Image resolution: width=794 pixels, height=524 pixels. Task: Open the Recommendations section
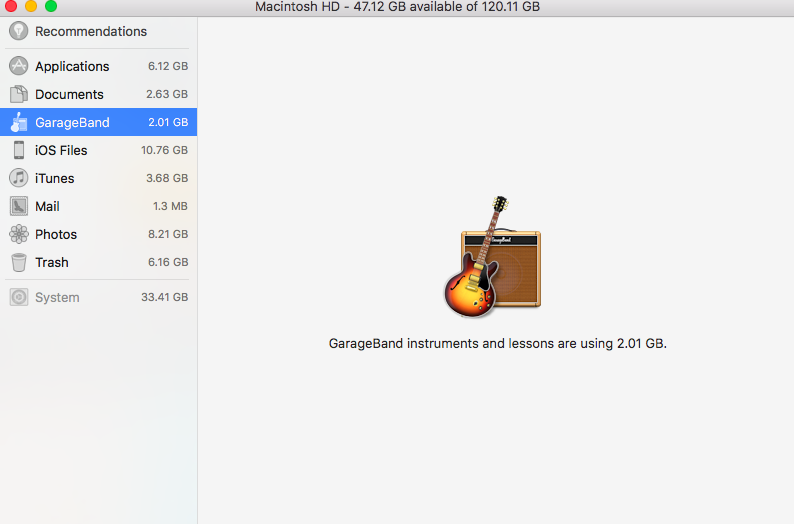[91, 31]
